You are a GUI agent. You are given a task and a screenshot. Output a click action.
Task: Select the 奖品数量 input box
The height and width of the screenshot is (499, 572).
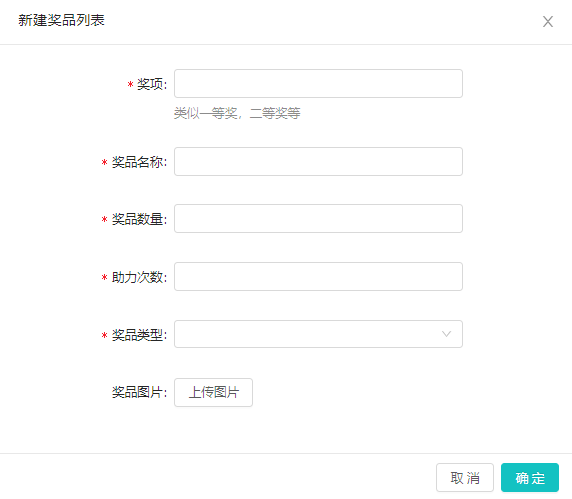click(x=318, y=218)
